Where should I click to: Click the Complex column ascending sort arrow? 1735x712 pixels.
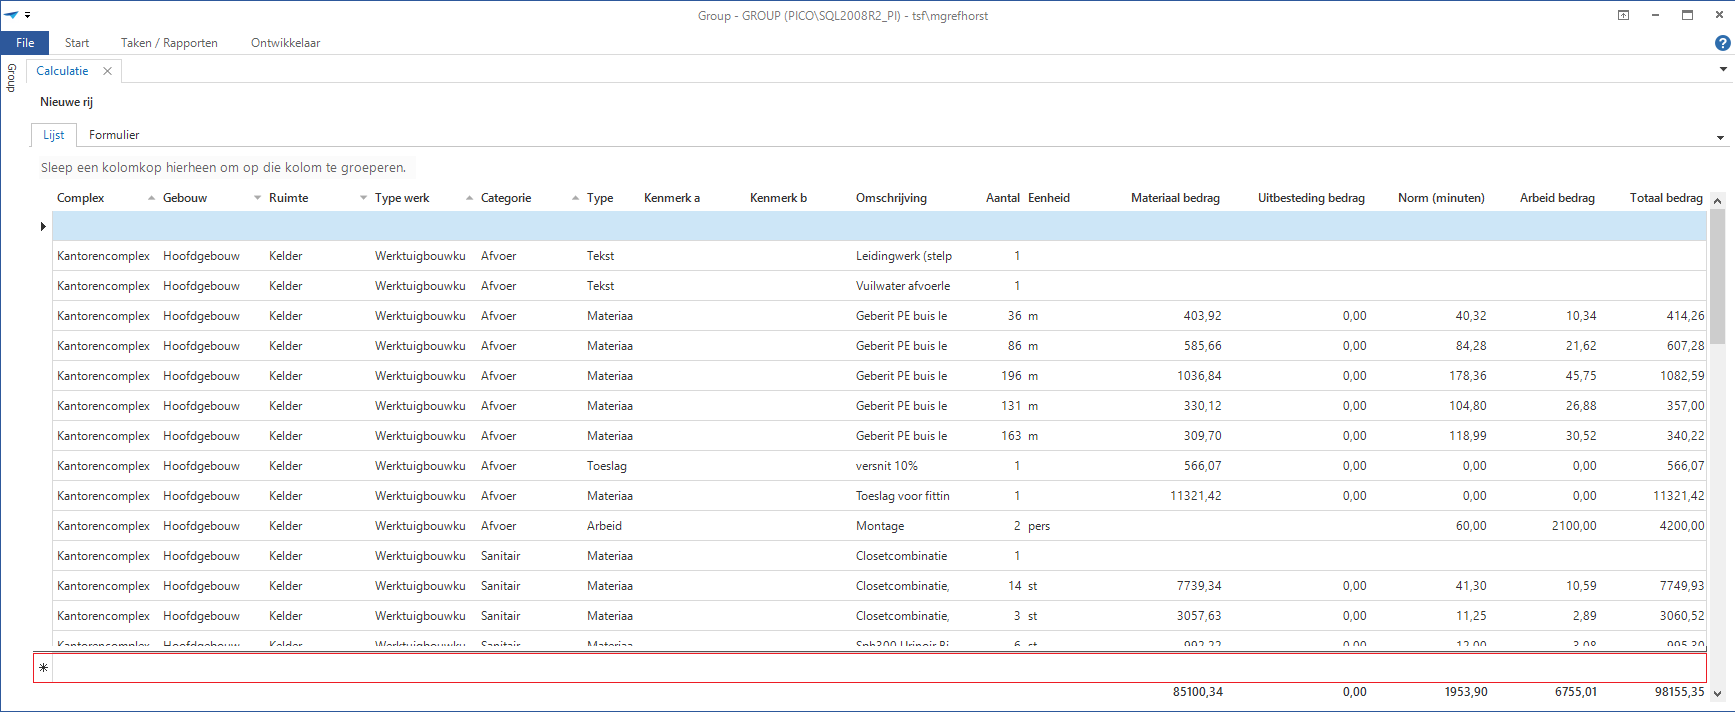click(152, 198)
